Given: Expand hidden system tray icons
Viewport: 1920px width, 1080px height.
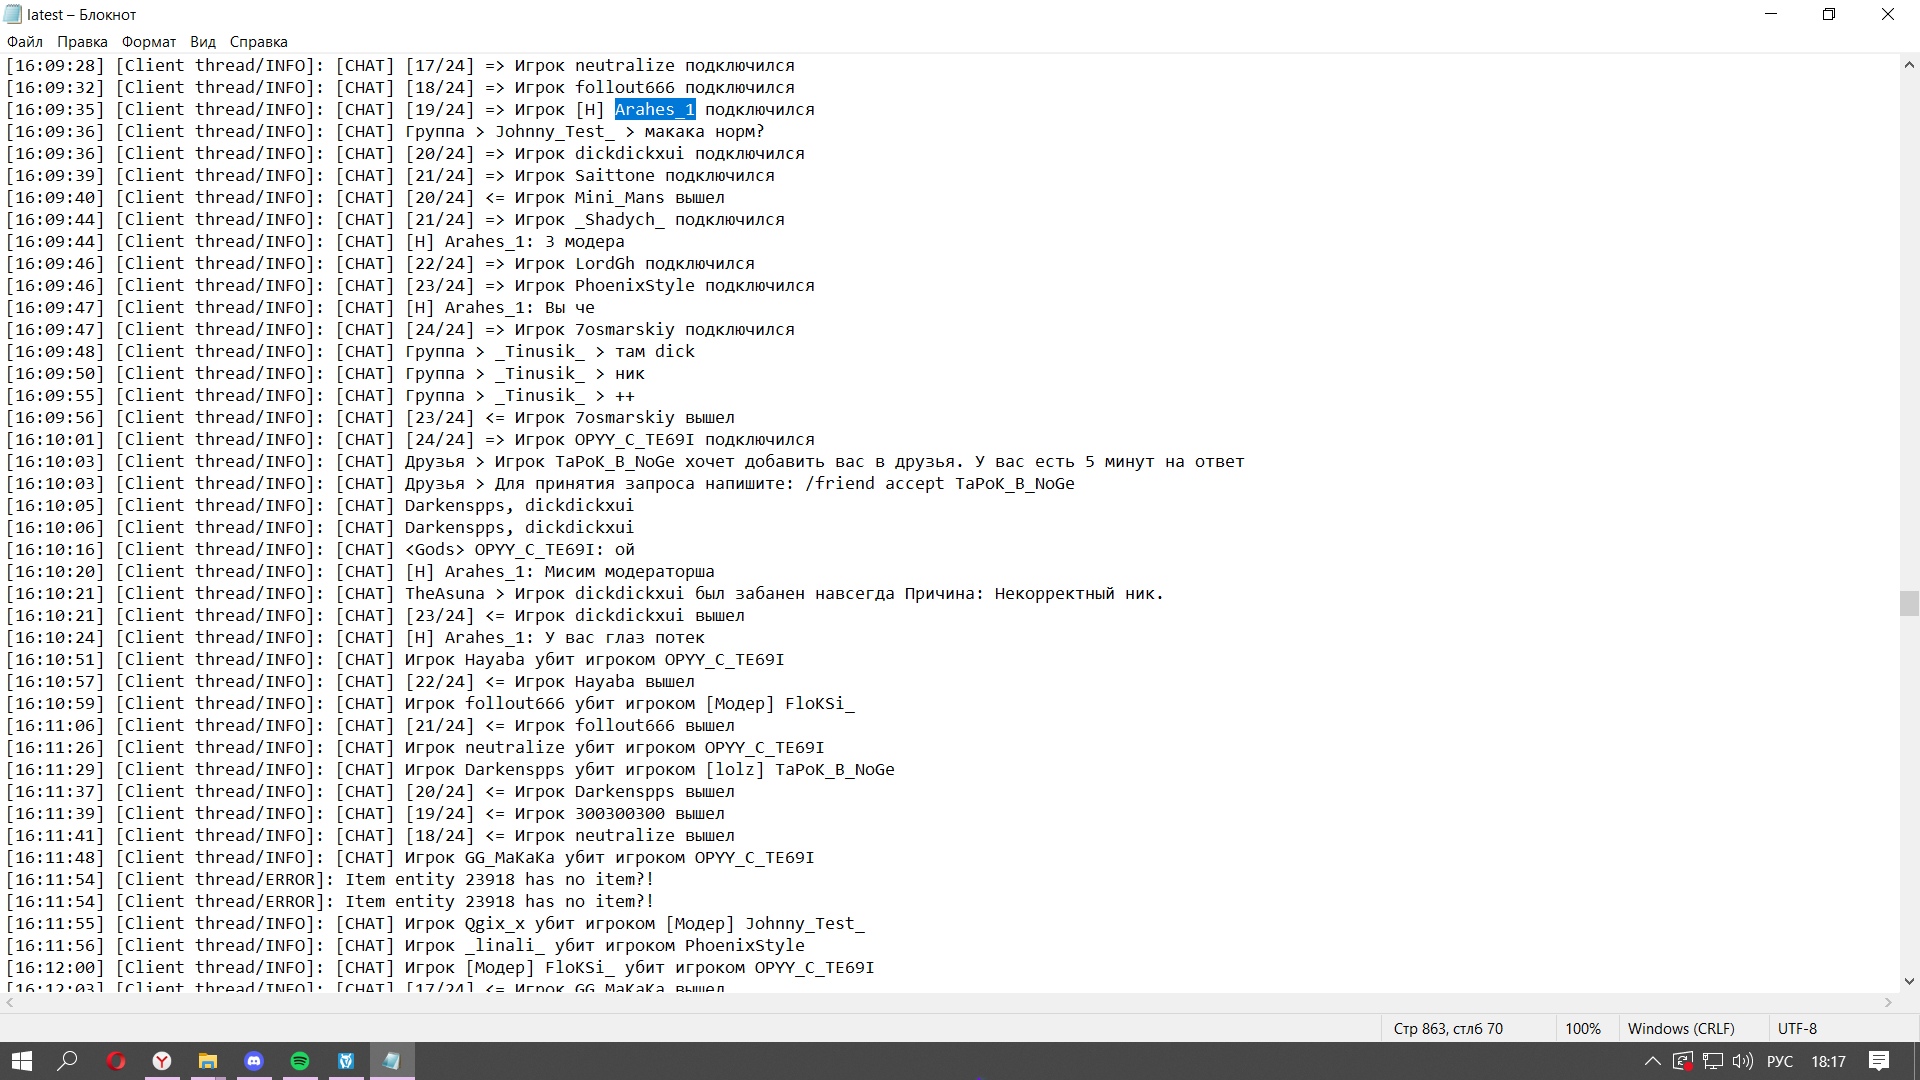Looking at the screenshot, I should (x=1652, y=1061).
